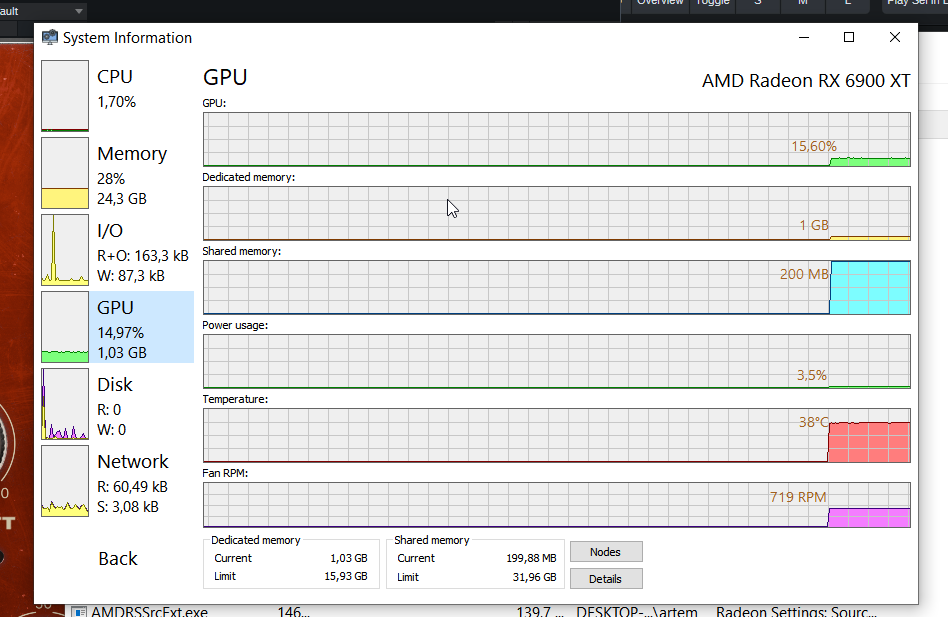Open the I/O activity graph thumbnail

click(x=65, y=250)
